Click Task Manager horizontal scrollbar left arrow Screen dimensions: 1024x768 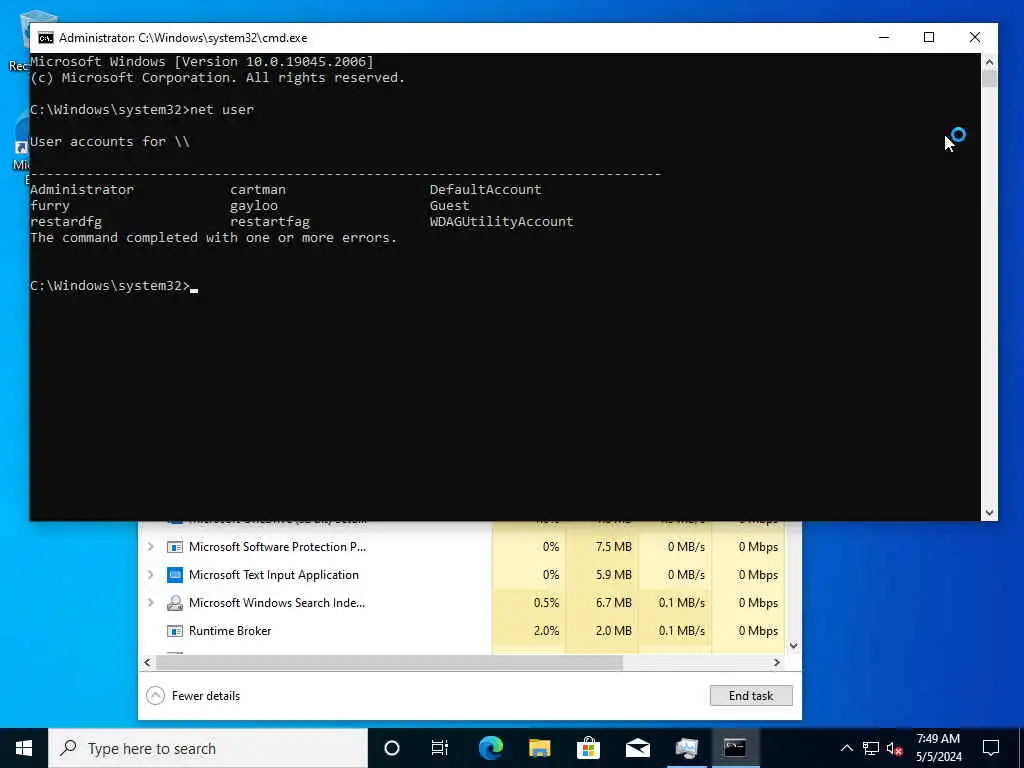click(x=148, y=662)
